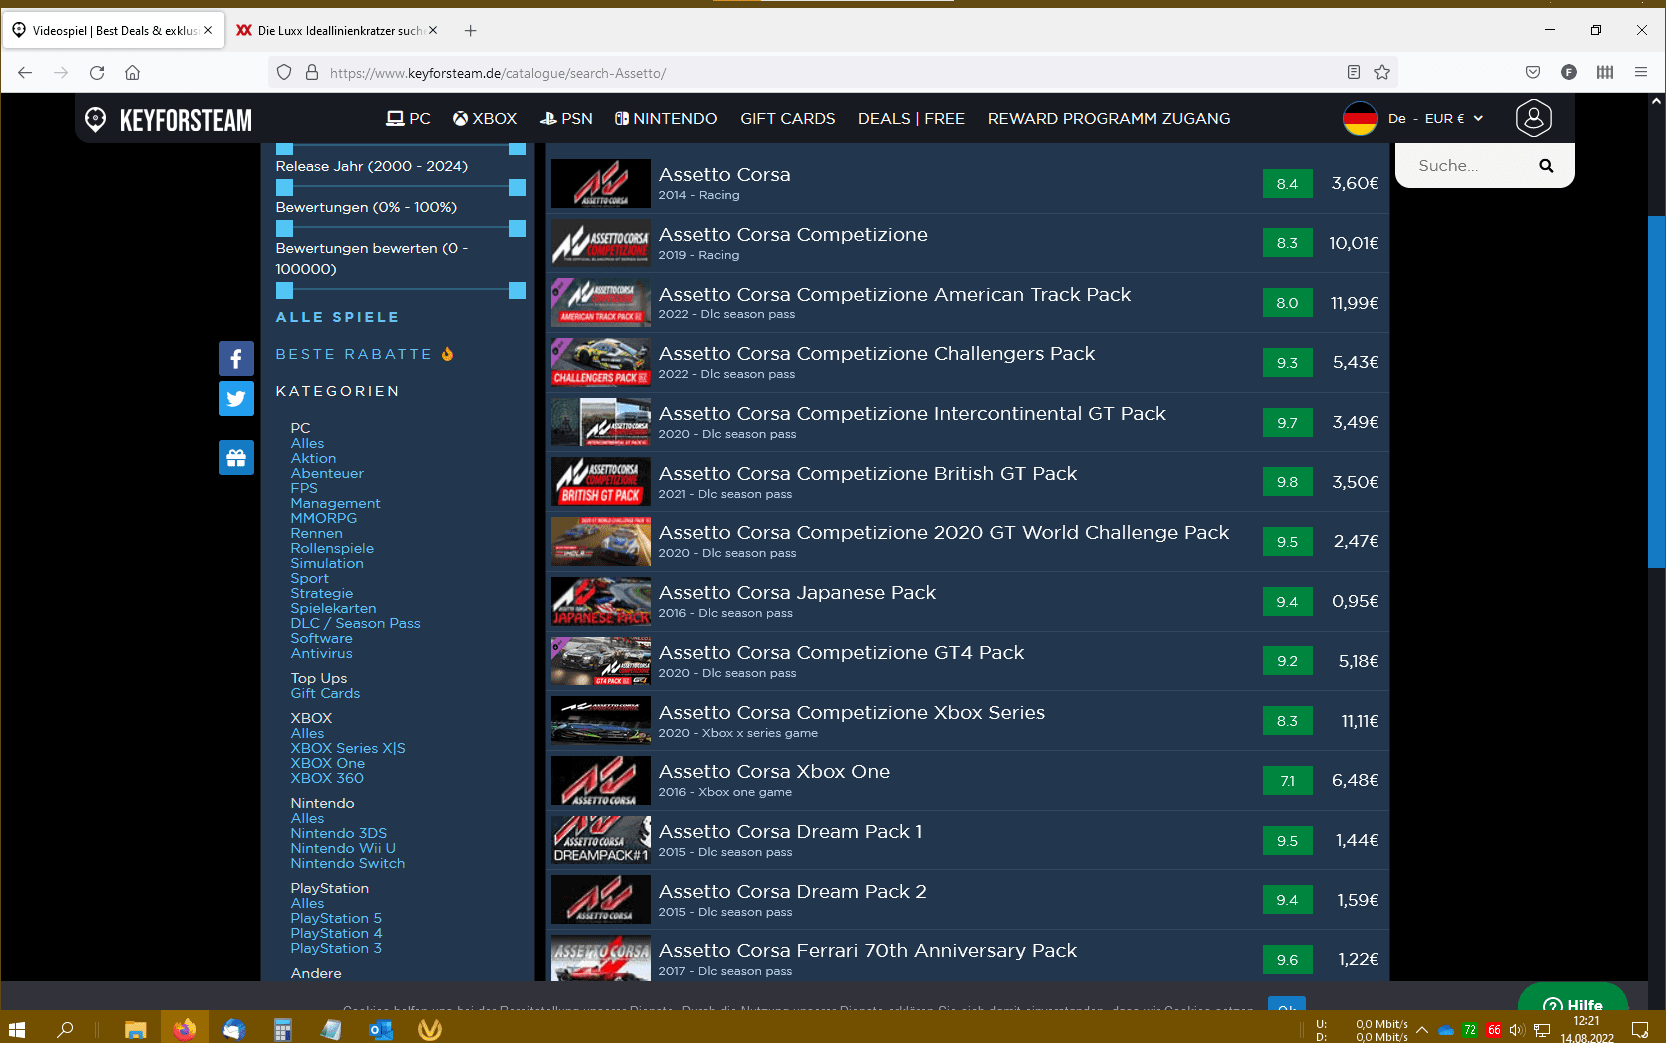Open Assetto Corsa Japanese Pack thumbnail

pyautogui.click(x=601, y=601)
